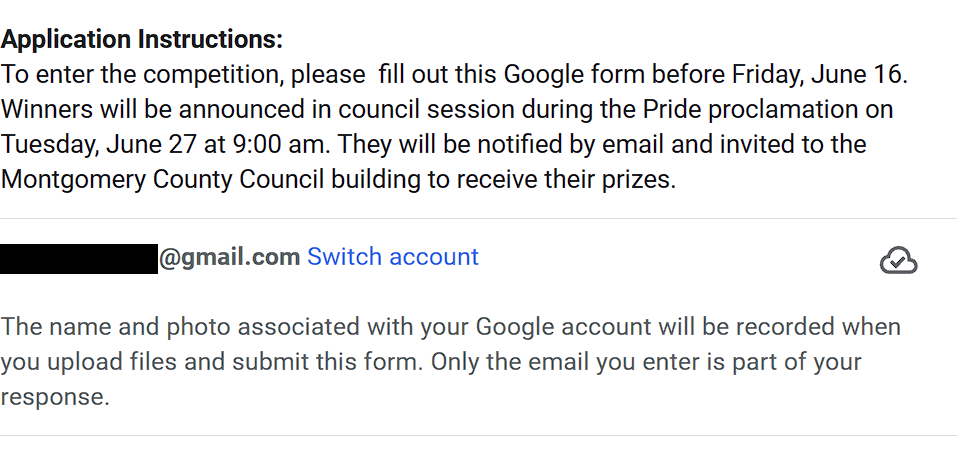This screenshot has width=957, height=453.
Task: Click 'To enter the competition' opening text
Action: click(x=142, y=74)
